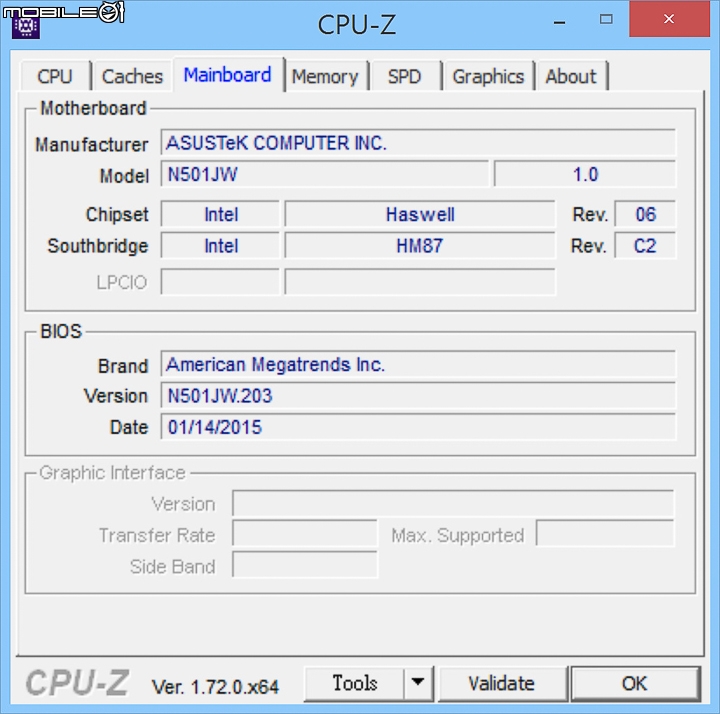Open the Graphics tab
720x714 pixels.
click(x=488, y=76)
